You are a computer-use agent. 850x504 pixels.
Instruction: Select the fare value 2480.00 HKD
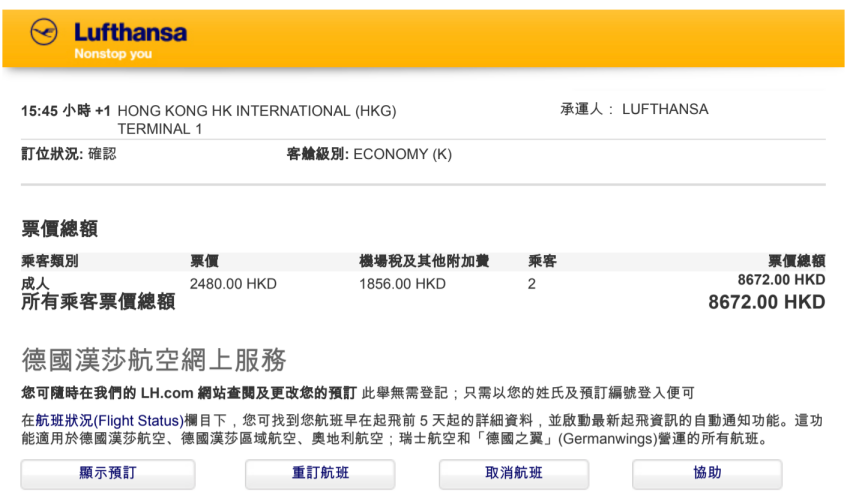pos(233,284)
